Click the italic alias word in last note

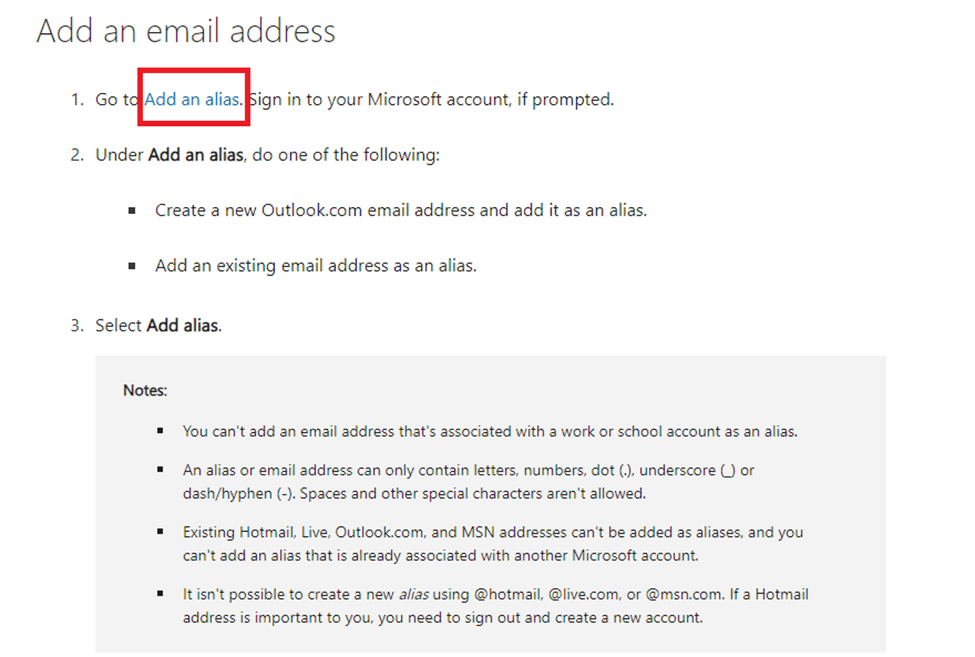click(414, 594)
